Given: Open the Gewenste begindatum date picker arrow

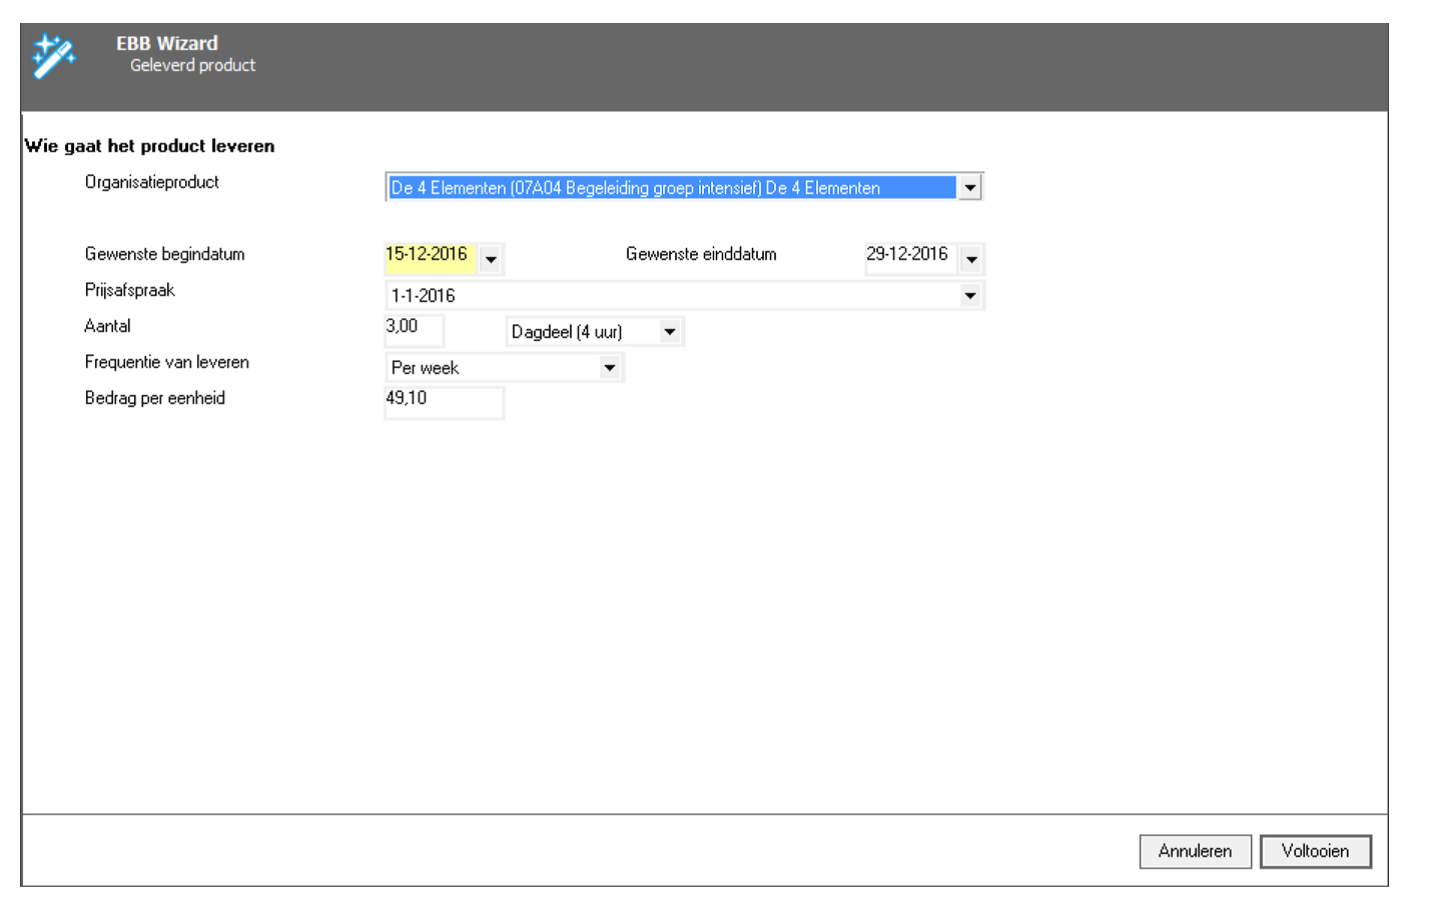Looking at the screenshot, I should tap(490, 259).
